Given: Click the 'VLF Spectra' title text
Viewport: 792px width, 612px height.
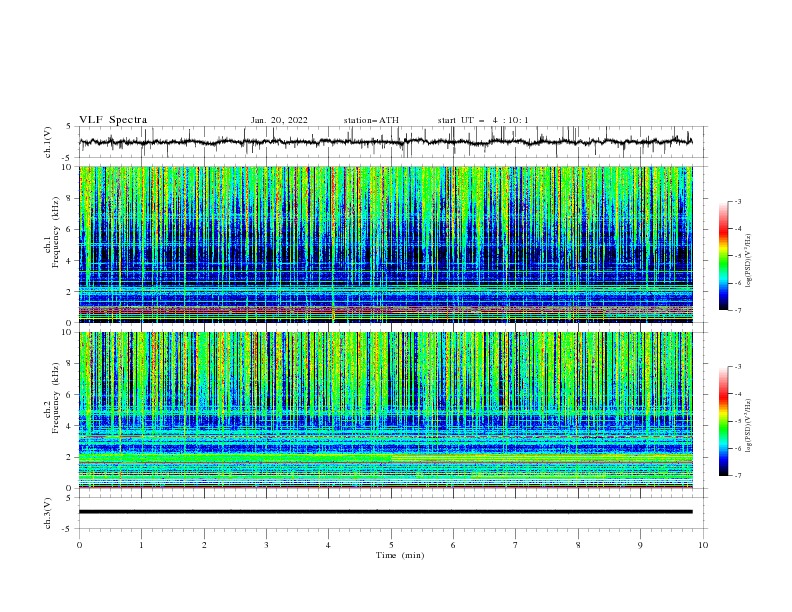Looking at the screenshot, I should [113, 120].
